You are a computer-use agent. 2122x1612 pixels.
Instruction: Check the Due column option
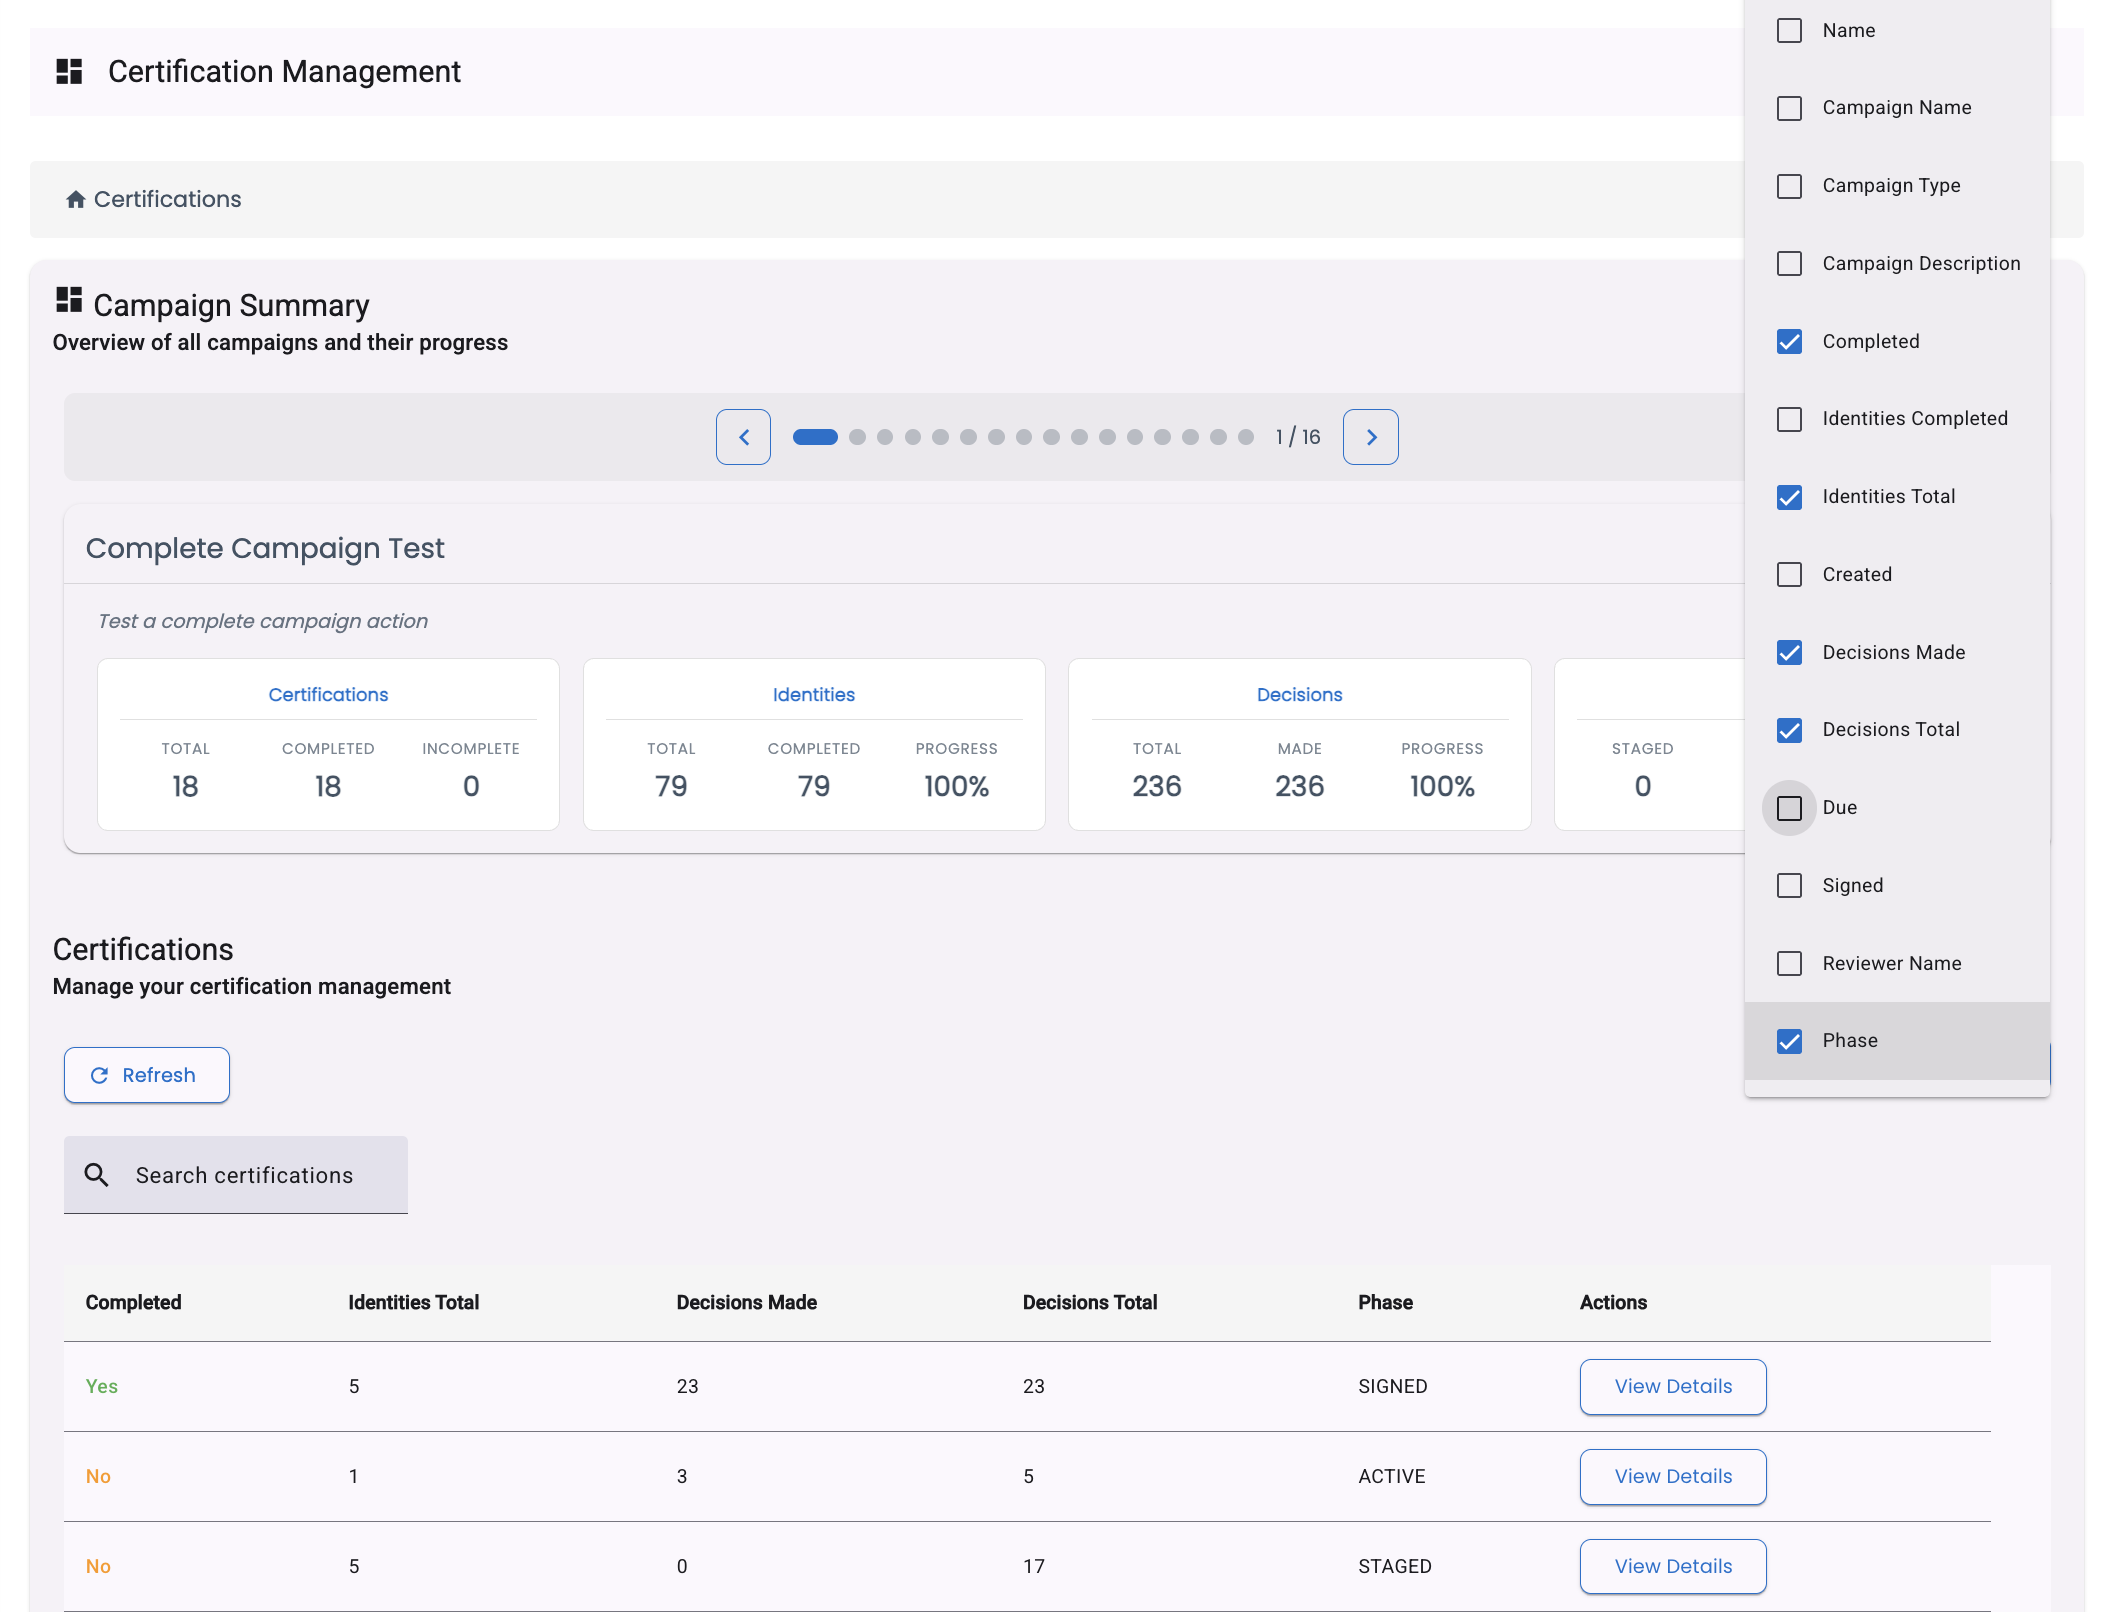click(x=1789, y=807)
